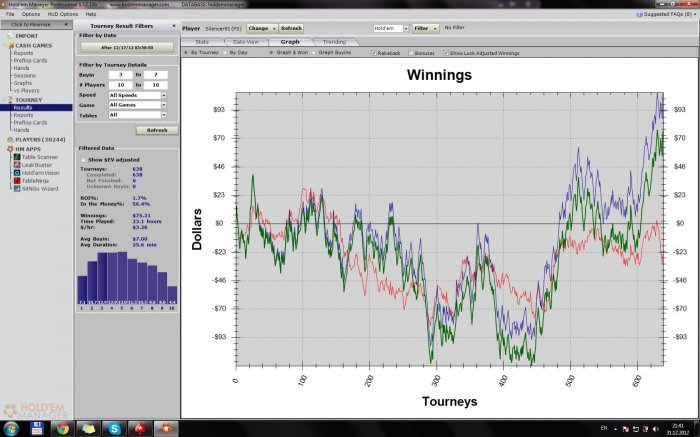This screenshot has height=437, width=700.
Task: Click the PLAYERS (30244) icon
Action: point(10,139)
